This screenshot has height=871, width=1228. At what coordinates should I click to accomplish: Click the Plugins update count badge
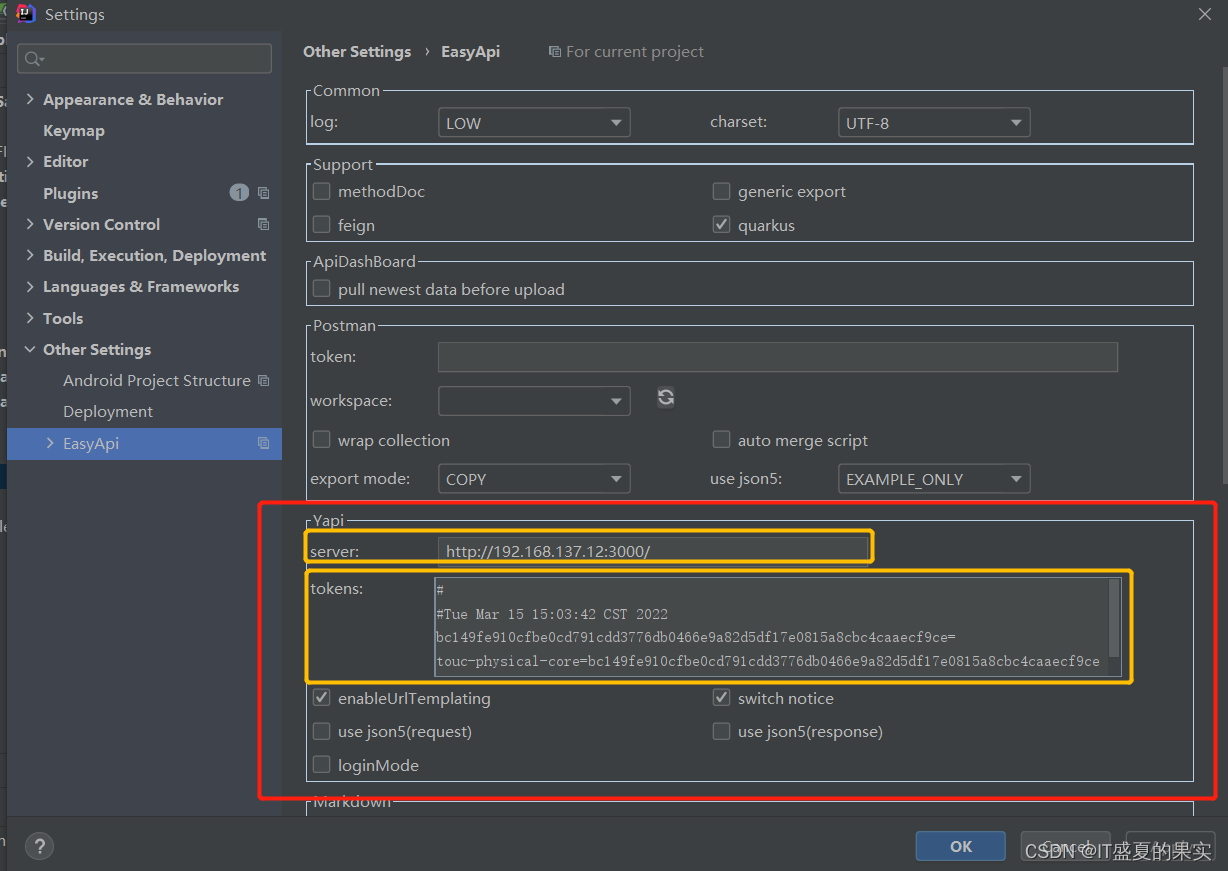[x=239, y=193]
